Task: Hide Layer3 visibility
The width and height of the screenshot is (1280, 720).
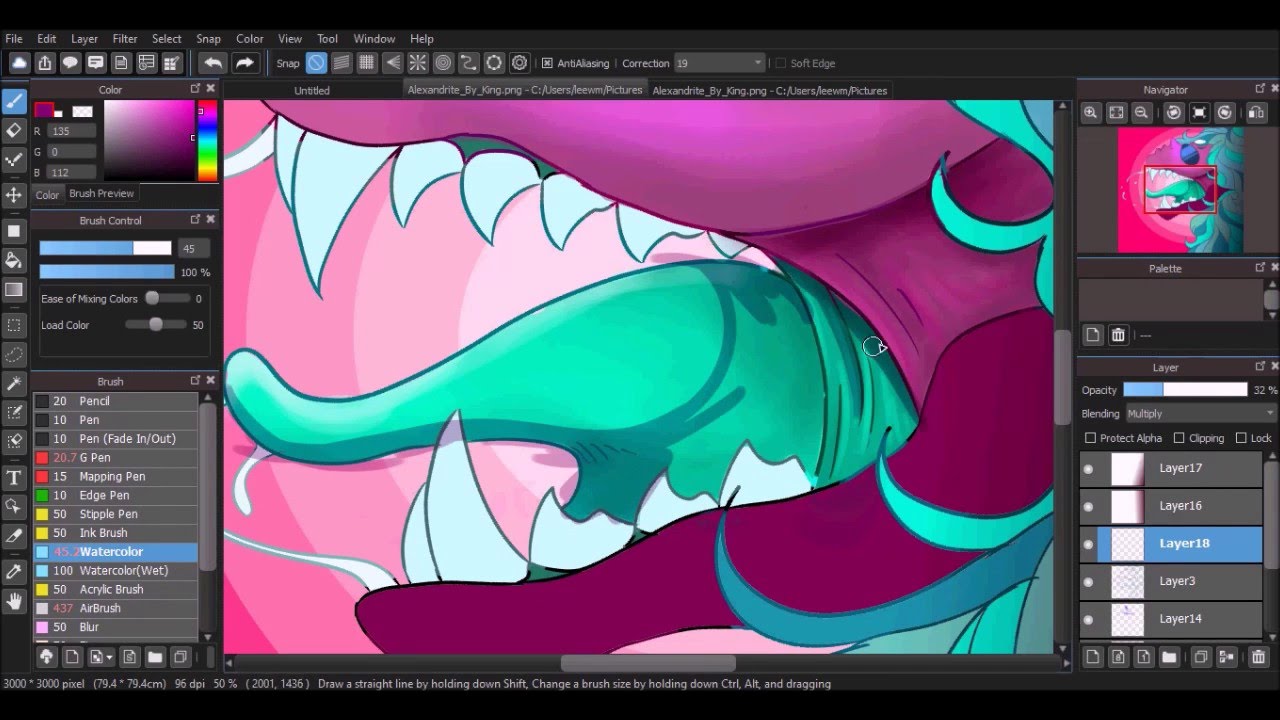Action: (1088, 581)
